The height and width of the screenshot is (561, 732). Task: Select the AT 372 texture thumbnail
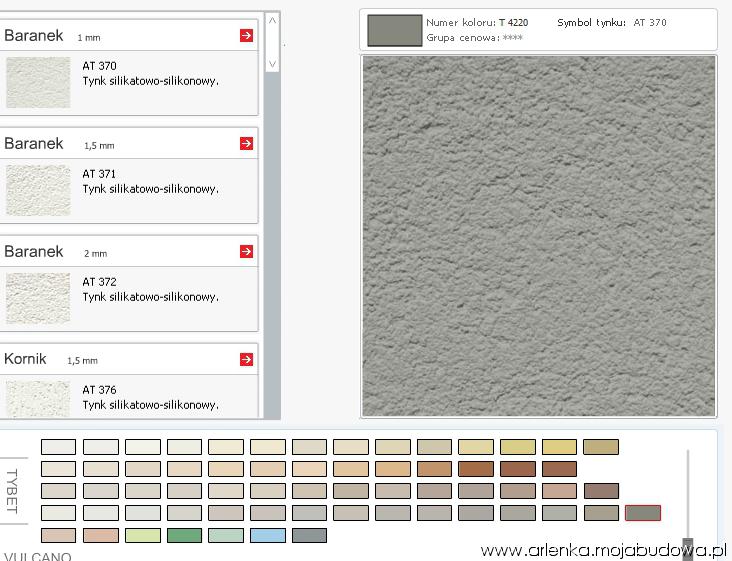point(38,297)
